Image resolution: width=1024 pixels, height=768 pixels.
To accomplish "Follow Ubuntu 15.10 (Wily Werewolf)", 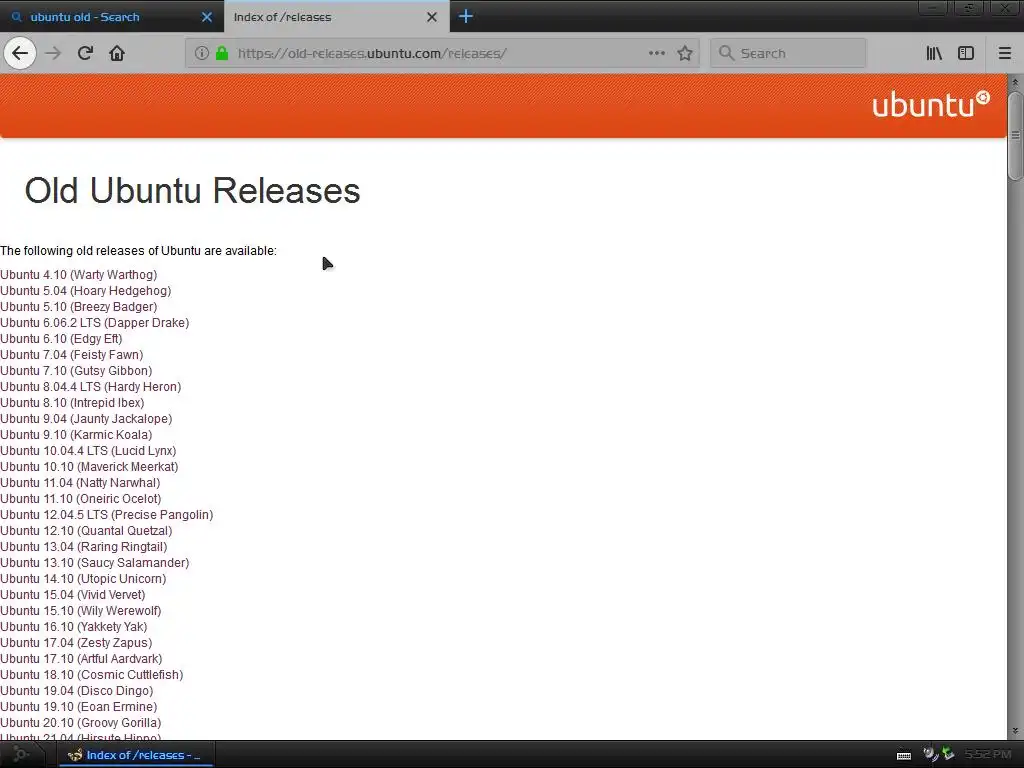I will click(80, 611).
